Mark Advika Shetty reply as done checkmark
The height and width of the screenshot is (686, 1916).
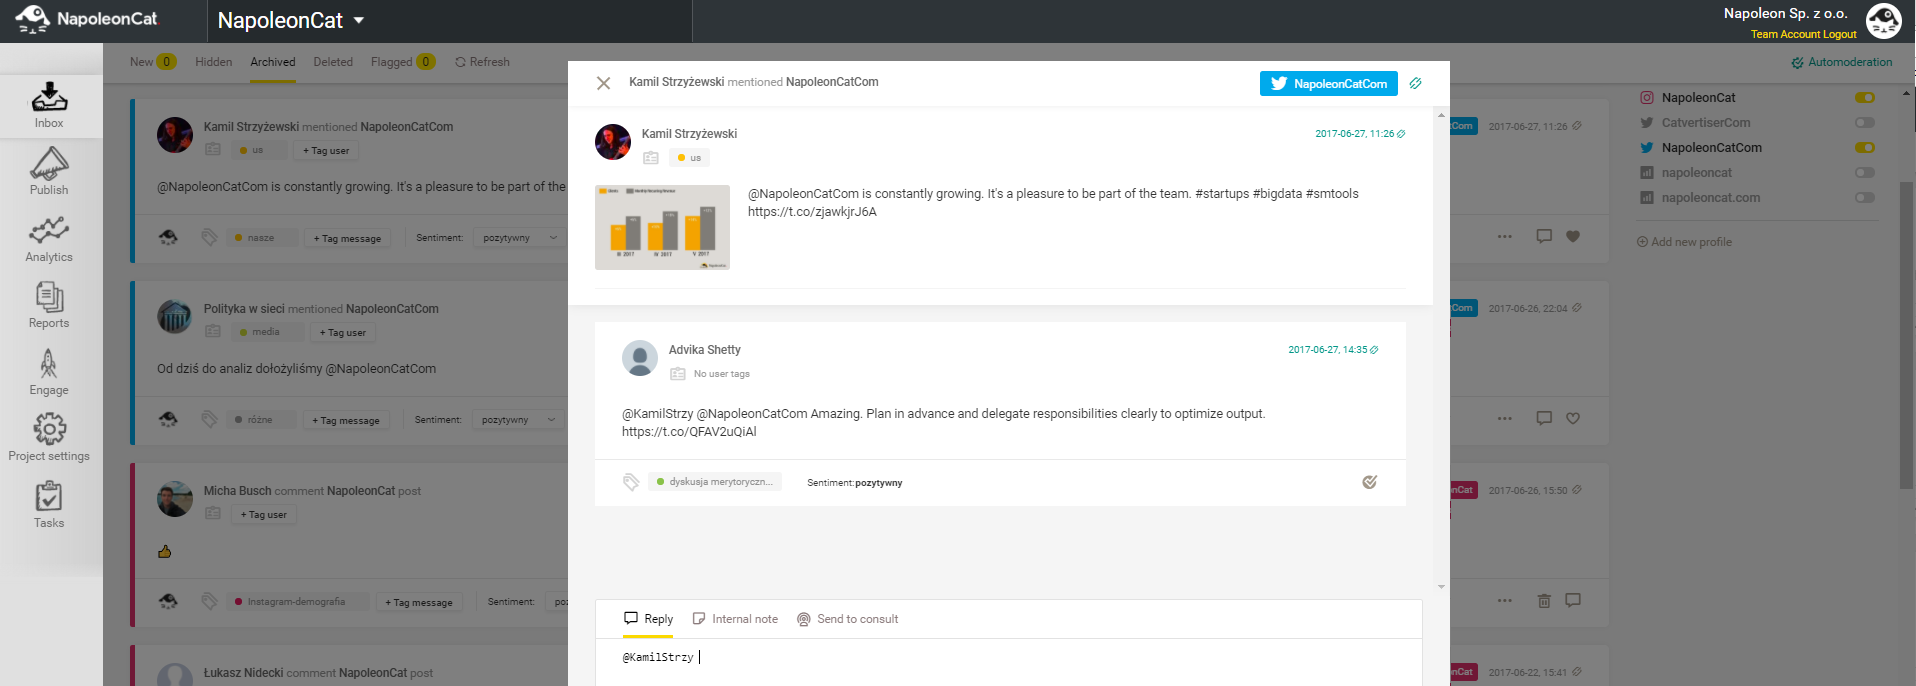pos(1369,482)
